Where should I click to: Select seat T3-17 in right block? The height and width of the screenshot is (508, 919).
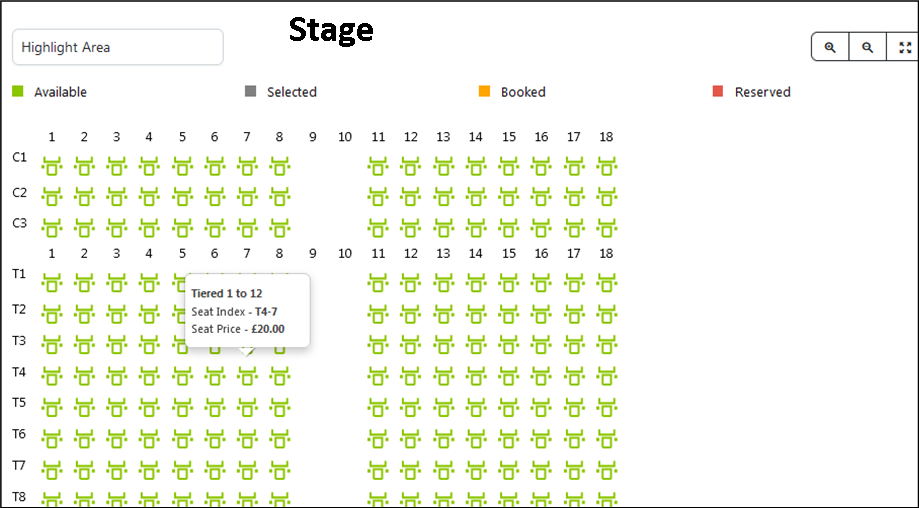[x=574, y=345]
